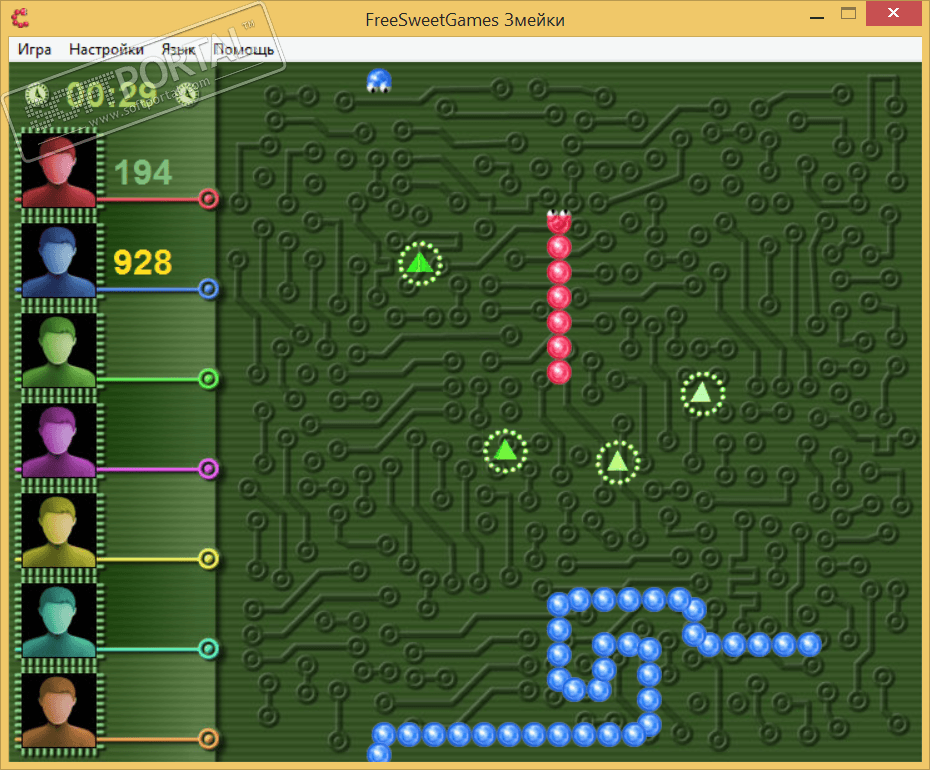Click the red snake's head
930x770 pixels.
coord(559,221)
